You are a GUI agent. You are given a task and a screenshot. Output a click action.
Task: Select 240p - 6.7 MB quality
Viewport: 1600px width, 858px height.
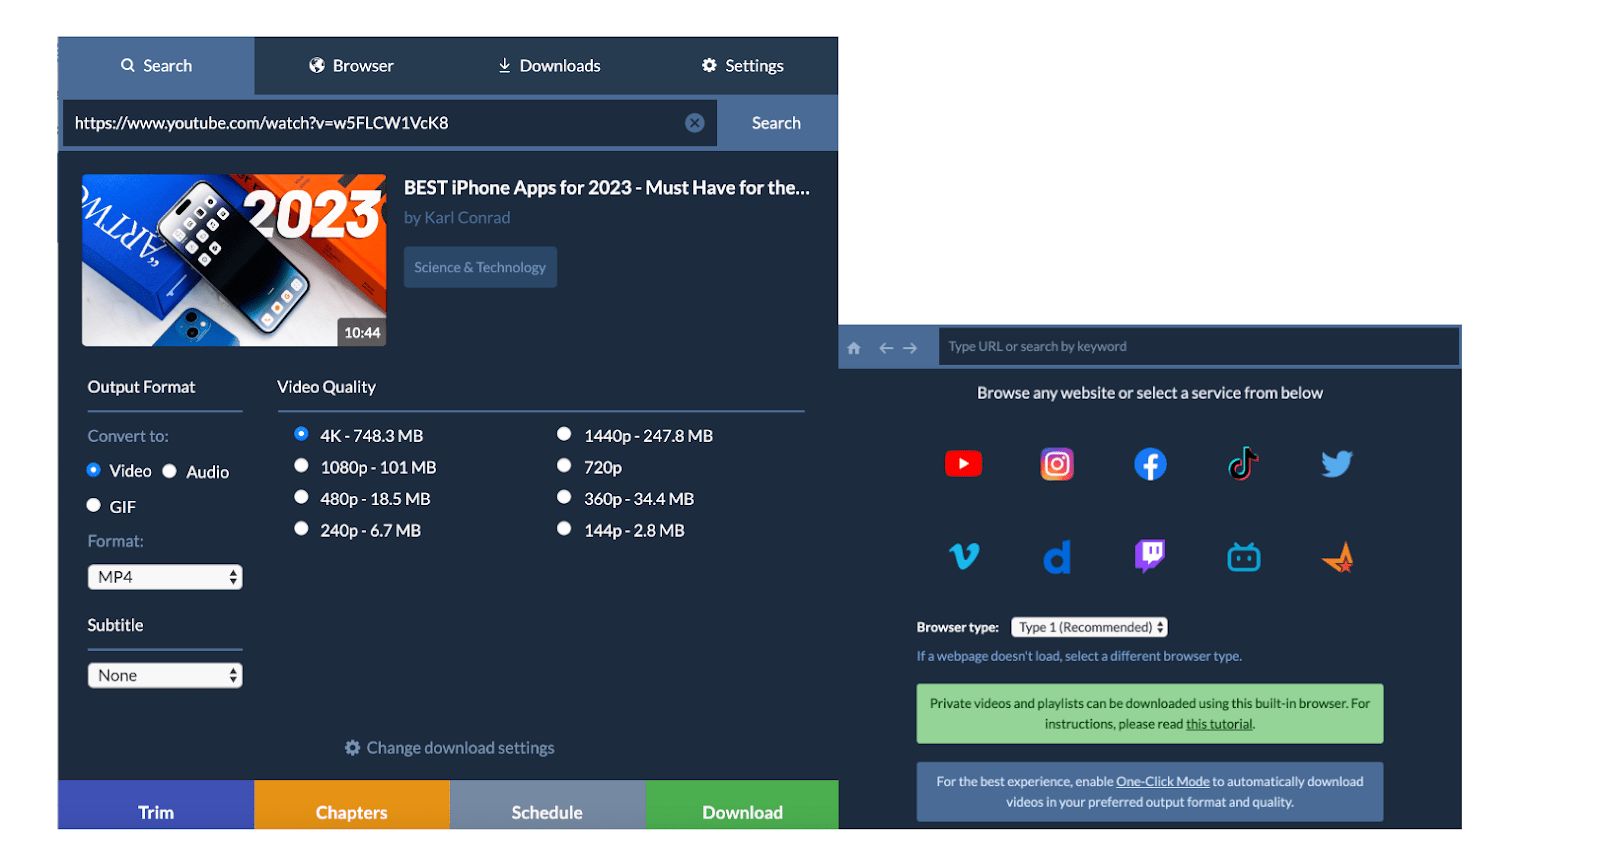301,528
